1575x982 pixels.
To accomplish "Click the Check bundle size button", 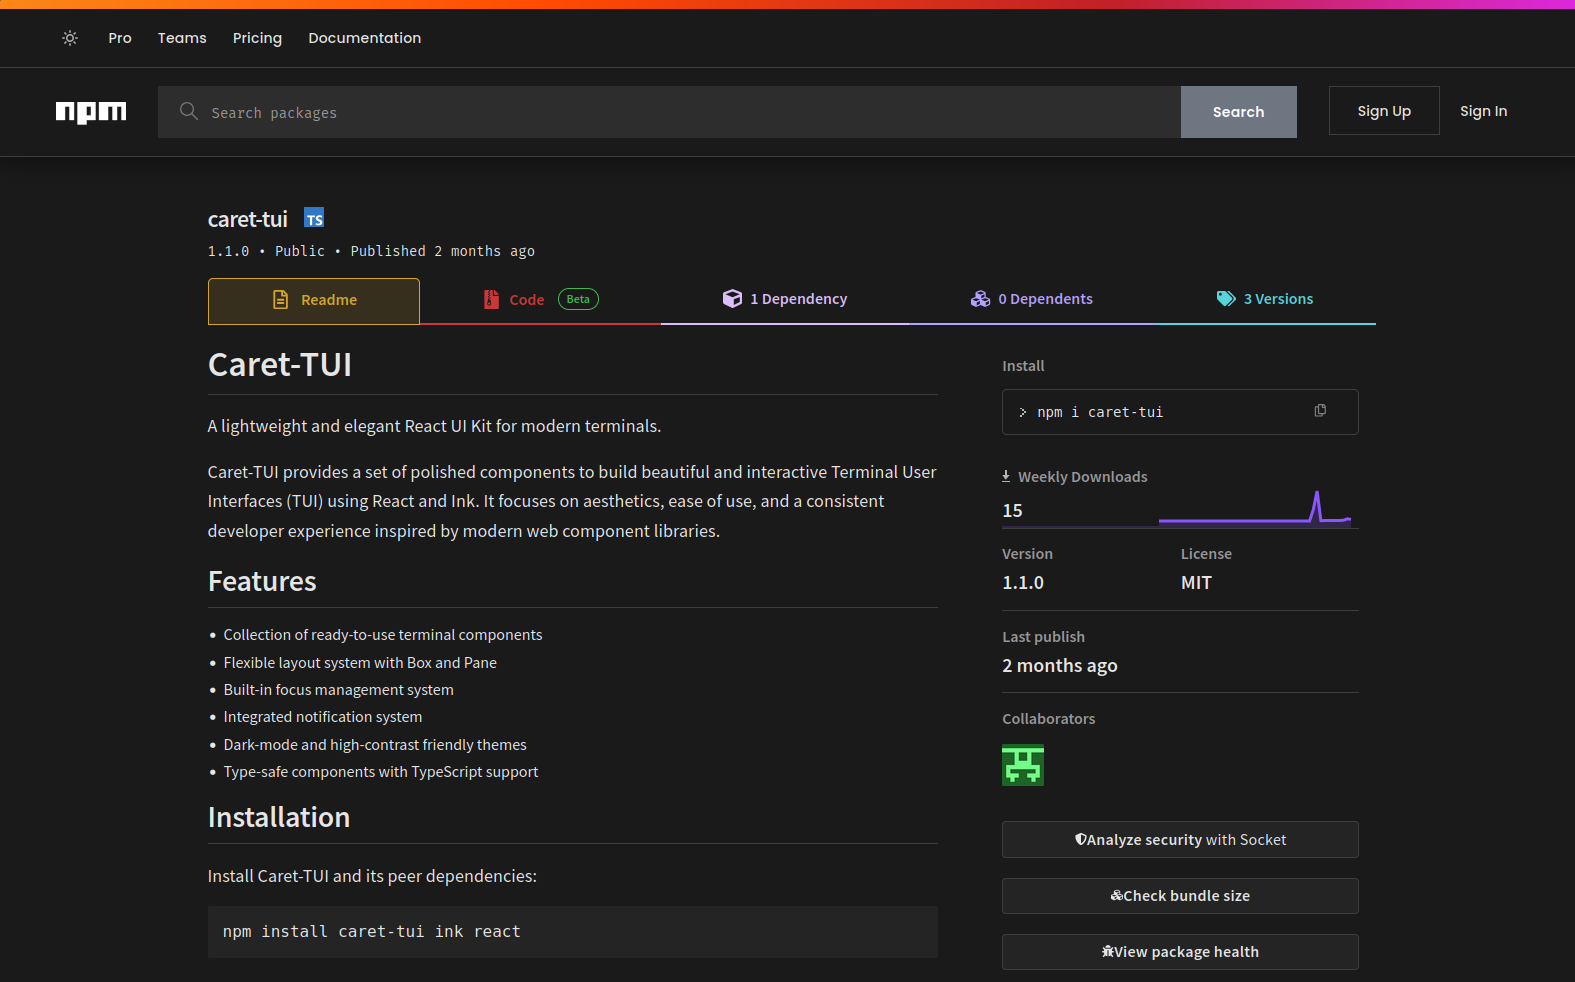I will (x=1180, y=896).
